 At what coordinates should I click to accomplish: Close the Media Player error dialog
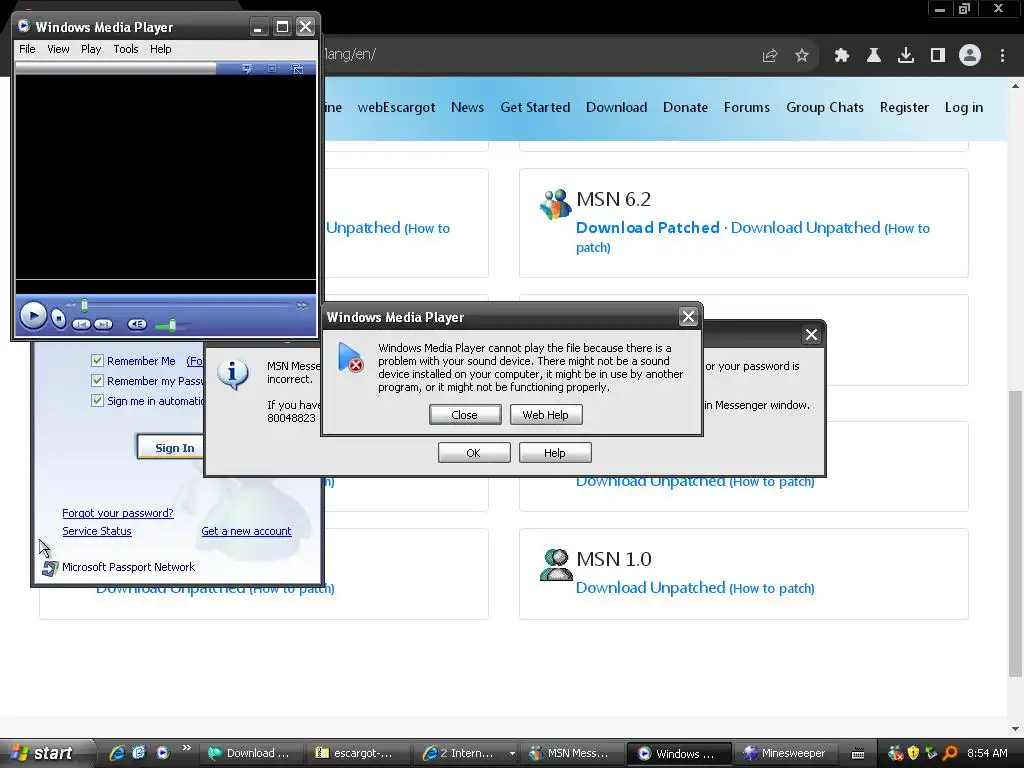point(465,415)
